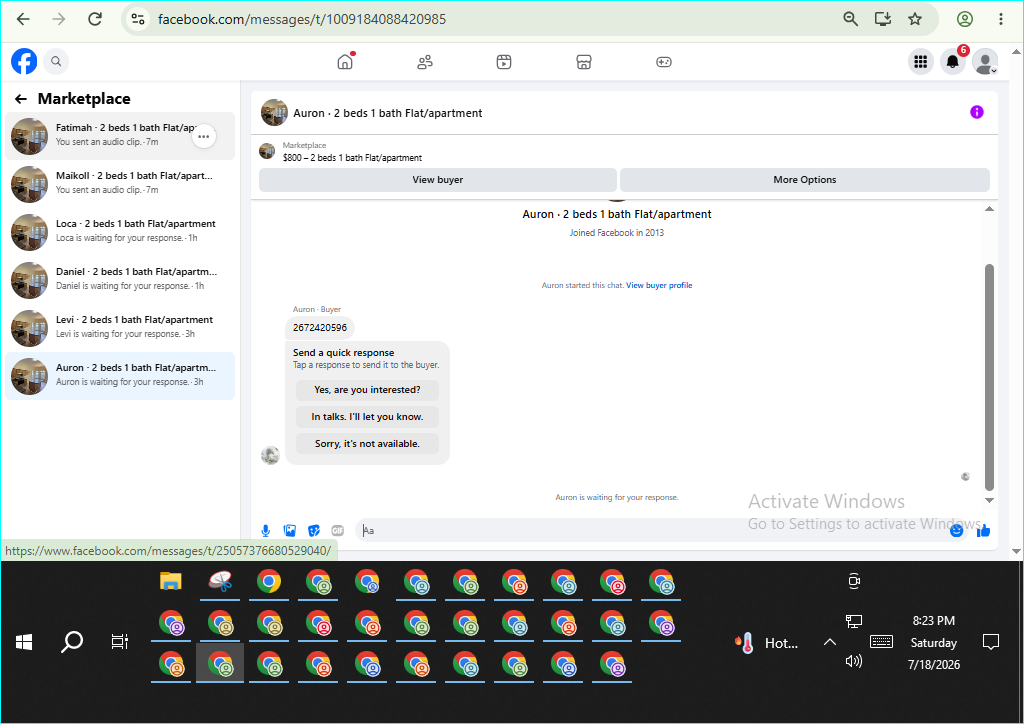Open Chrome three-dot menu
Viewport: 1024px width, 724px height.
[x=1000, y=19]
